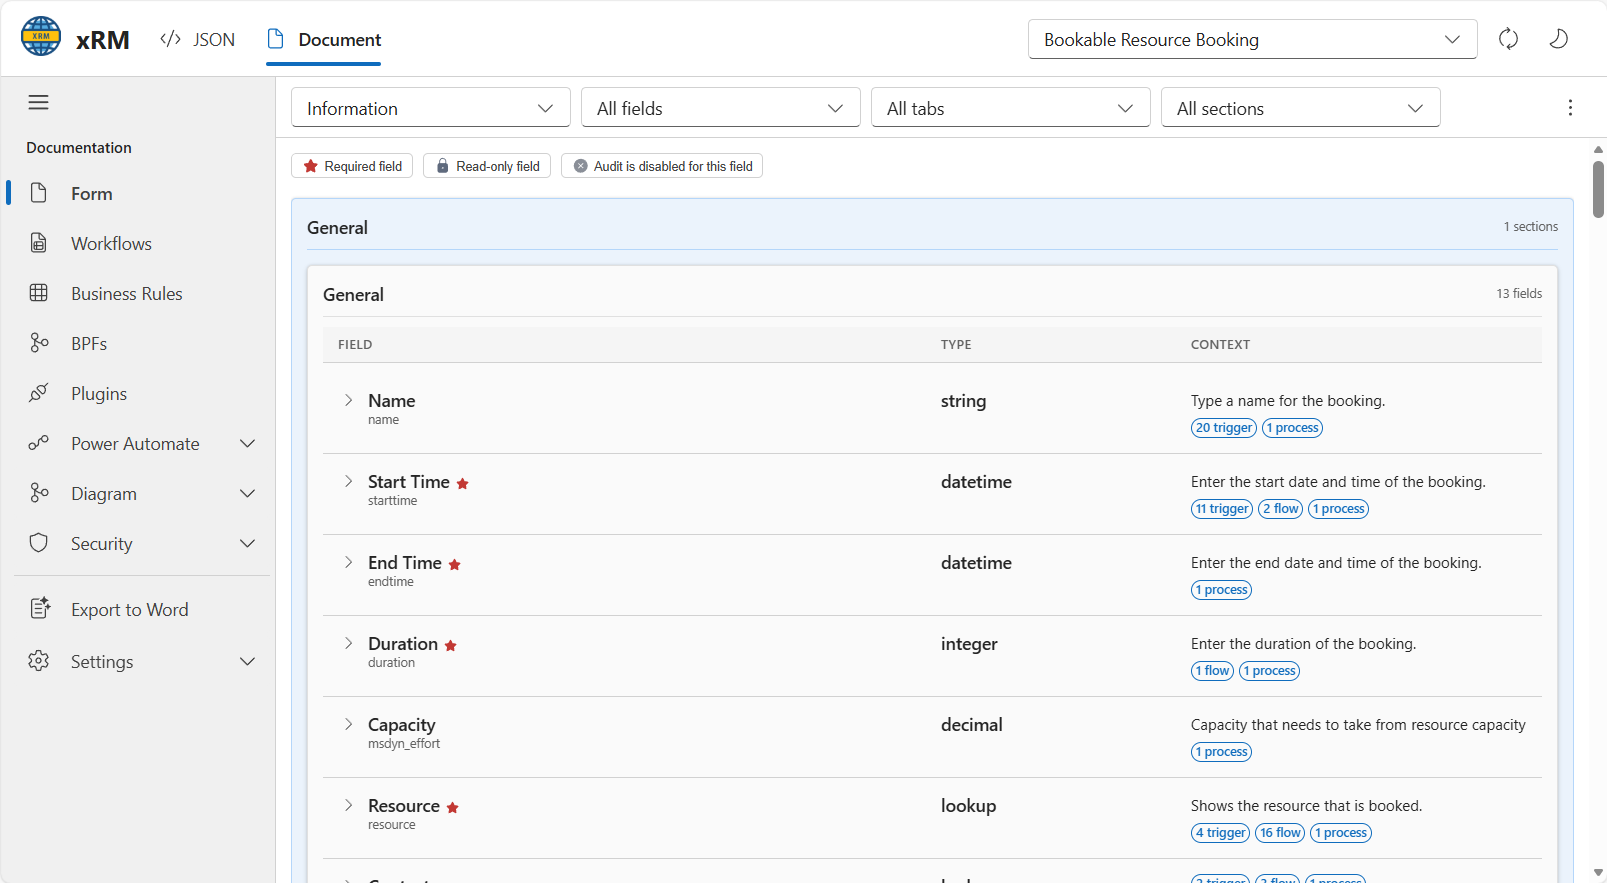Click the 2 flow badge for Start Time

pos(1281,509)
